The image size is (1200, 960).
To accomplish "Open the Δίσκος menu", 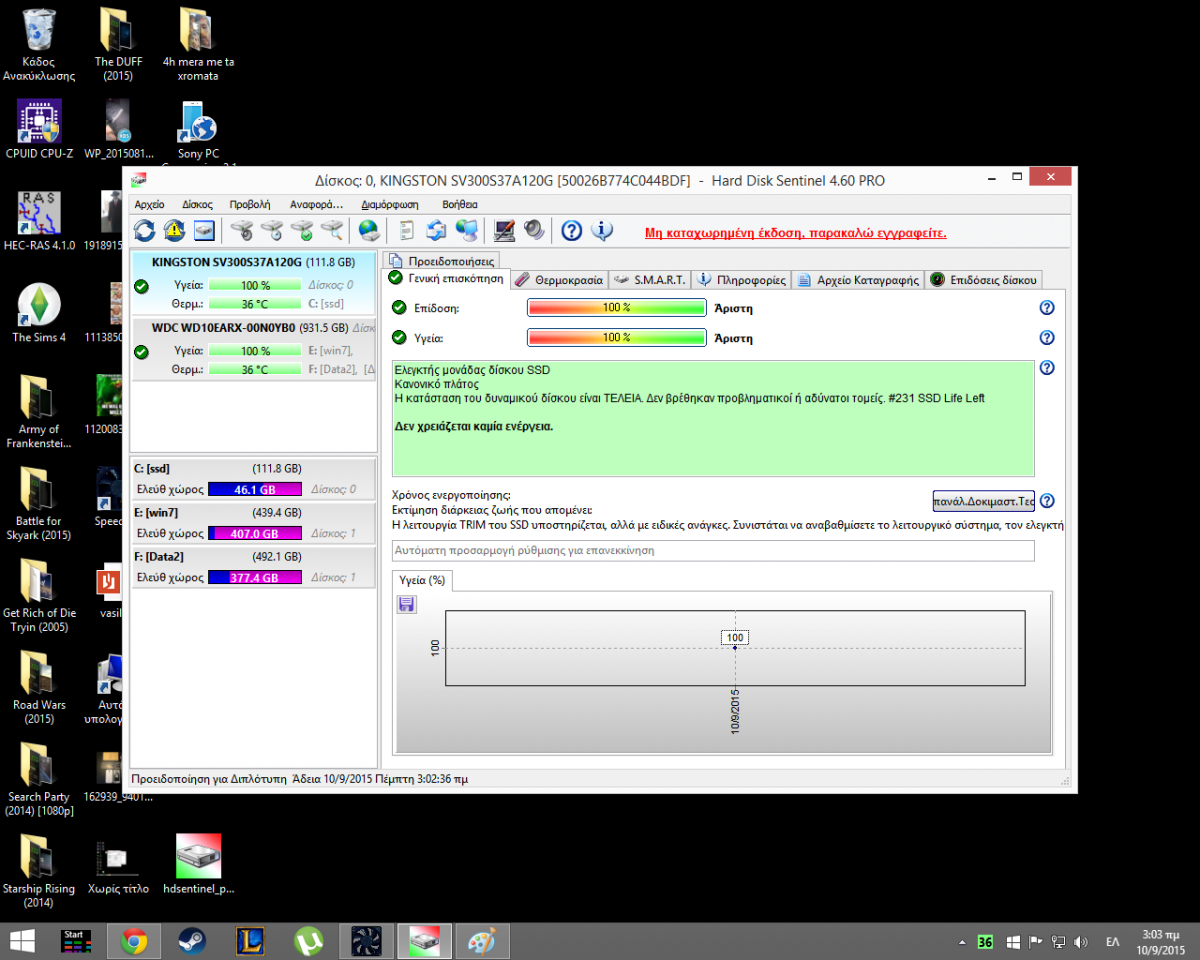I will [x=197, y=204].
